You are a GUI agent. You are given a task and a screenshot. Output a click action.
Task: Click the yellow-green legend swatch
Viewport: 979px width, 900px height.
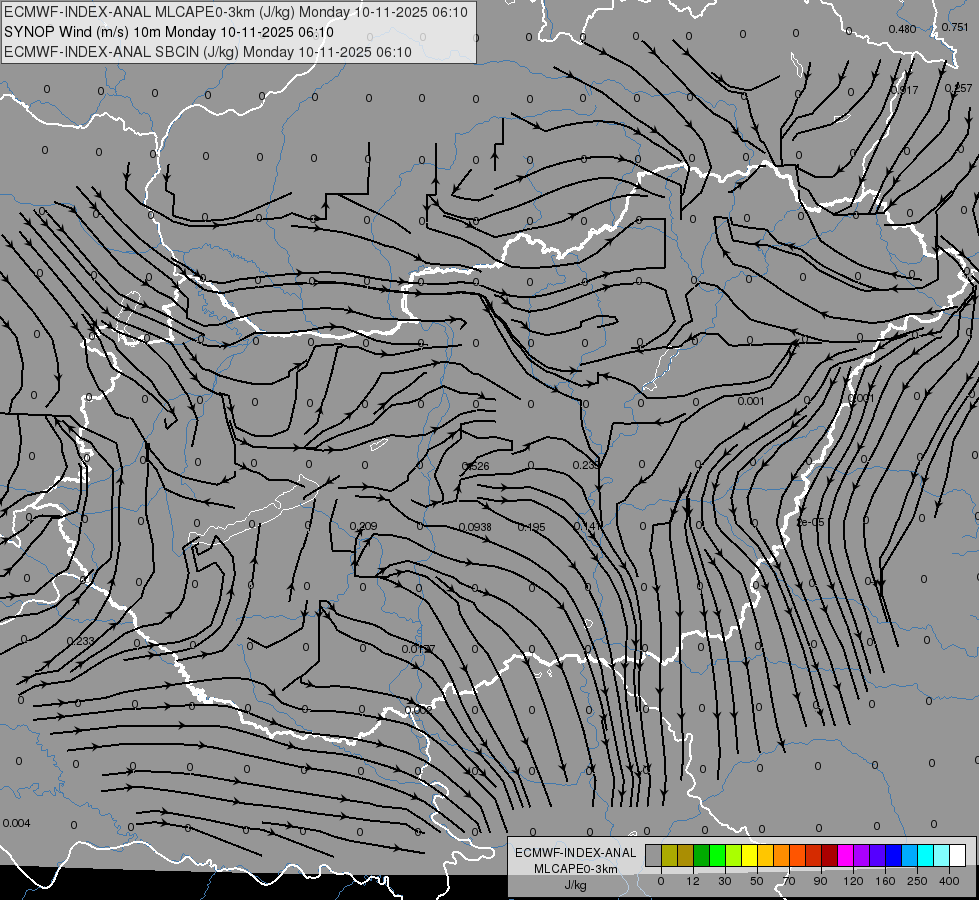tap(734, 856)
